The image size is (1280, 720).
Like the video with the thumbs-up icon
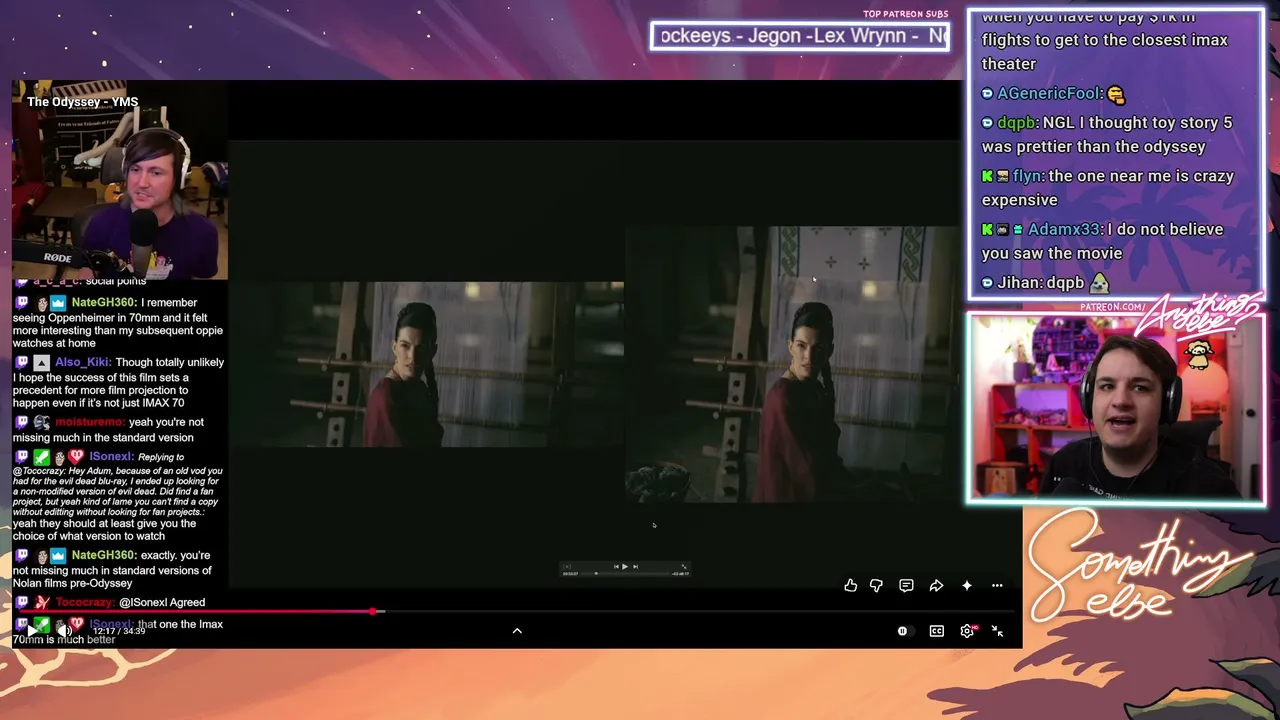[850, 585]
